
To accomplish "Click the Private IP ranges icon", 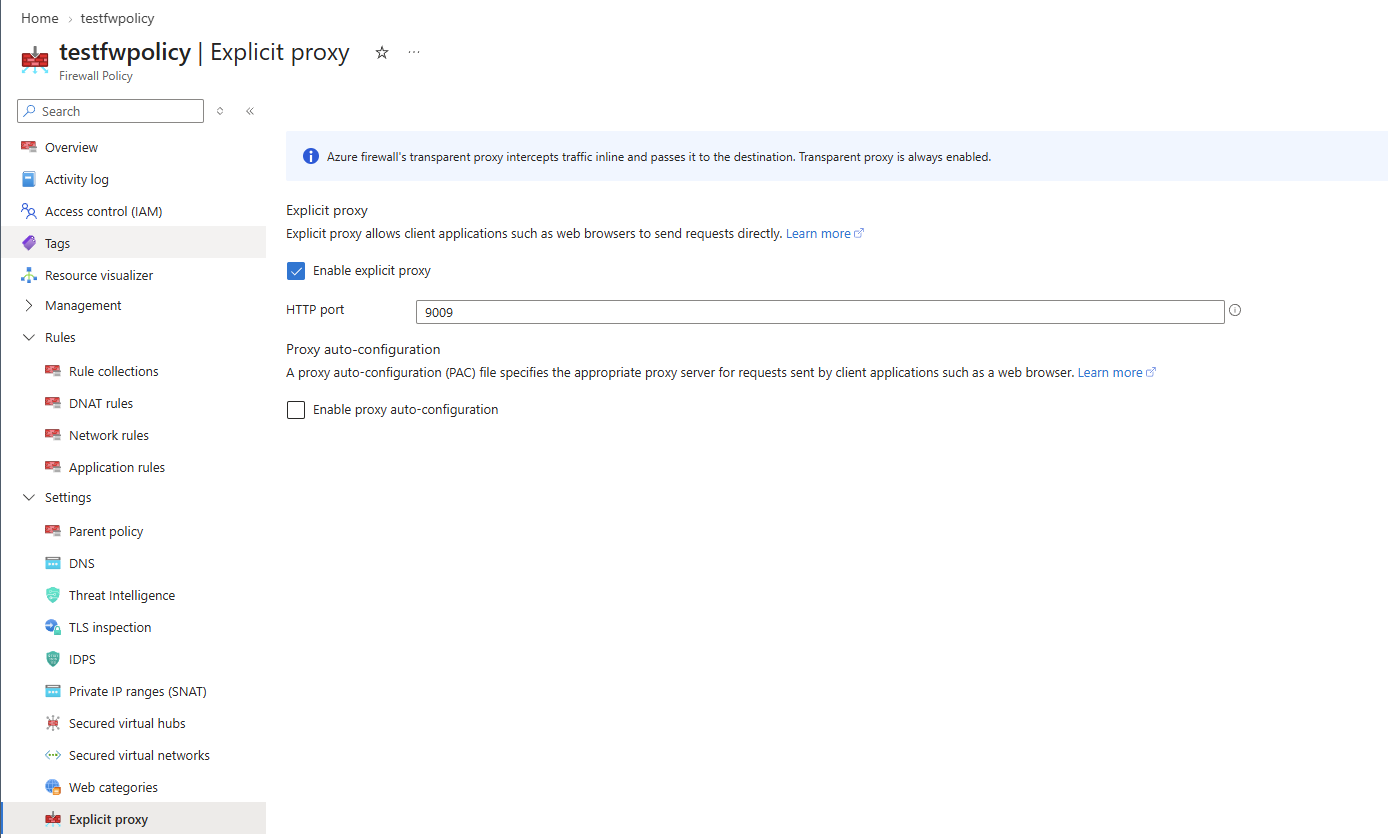I will (53, 691).
